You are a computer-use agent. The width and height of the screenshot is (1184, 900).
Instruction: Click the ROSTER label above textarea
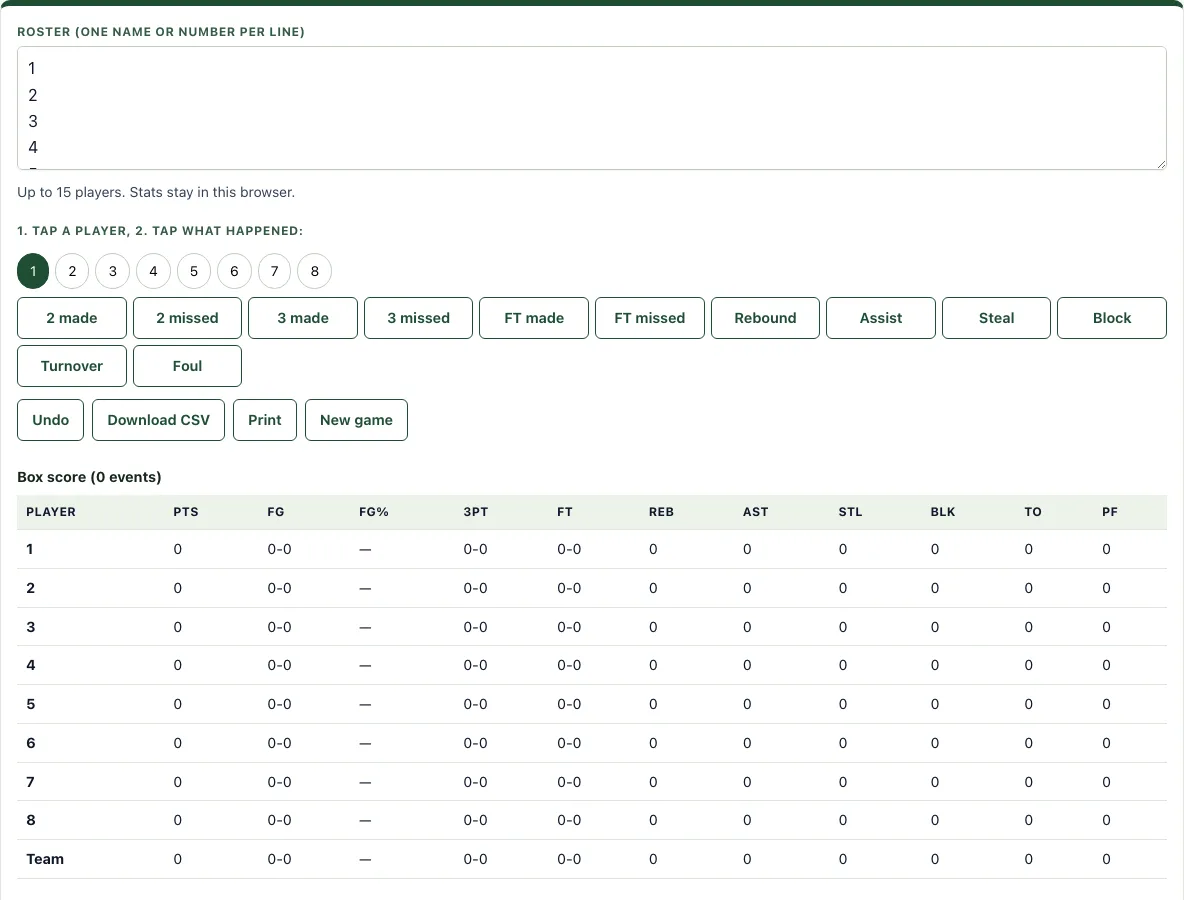tap(161, 32)
